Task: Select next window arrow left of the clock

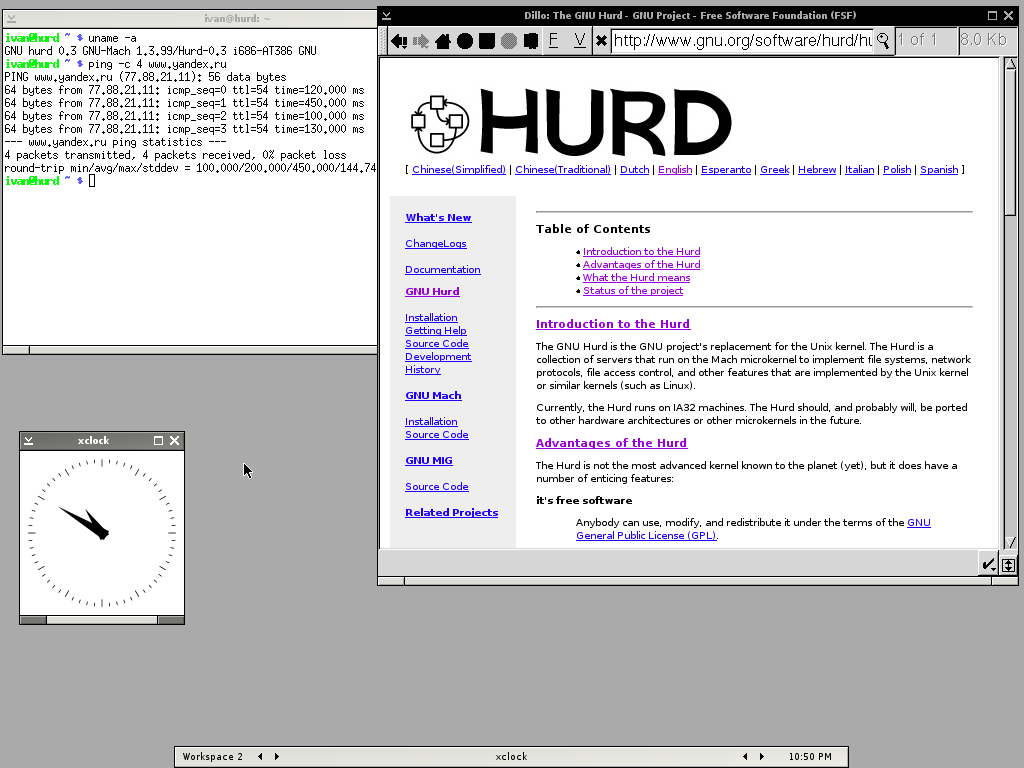Action: pos(761,756)
